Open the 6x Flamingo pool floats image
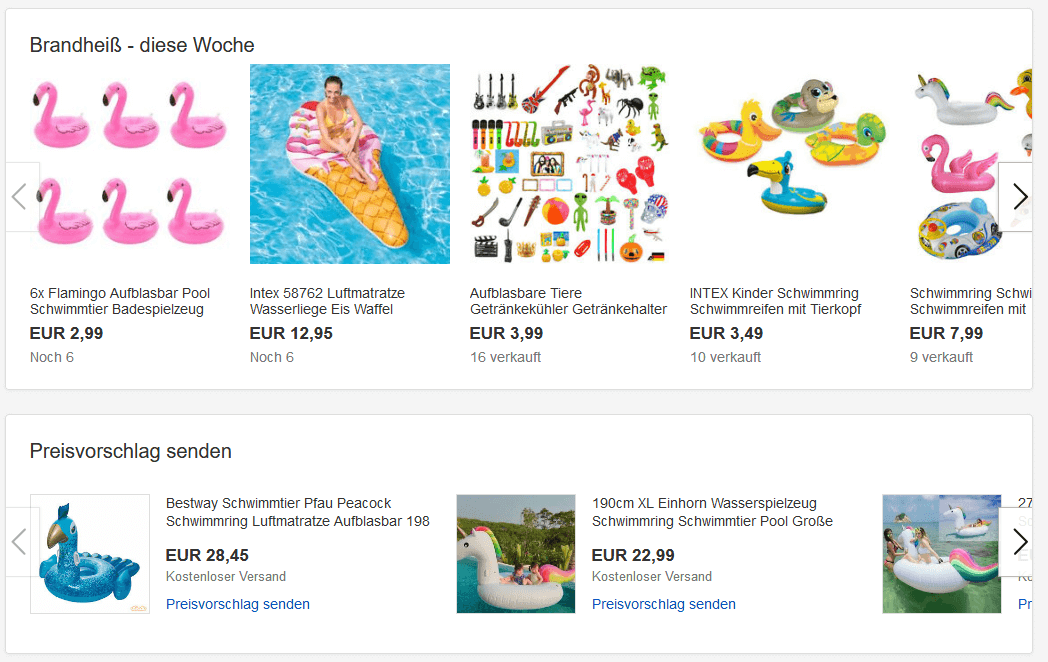1048x662 pixels. 130,165
